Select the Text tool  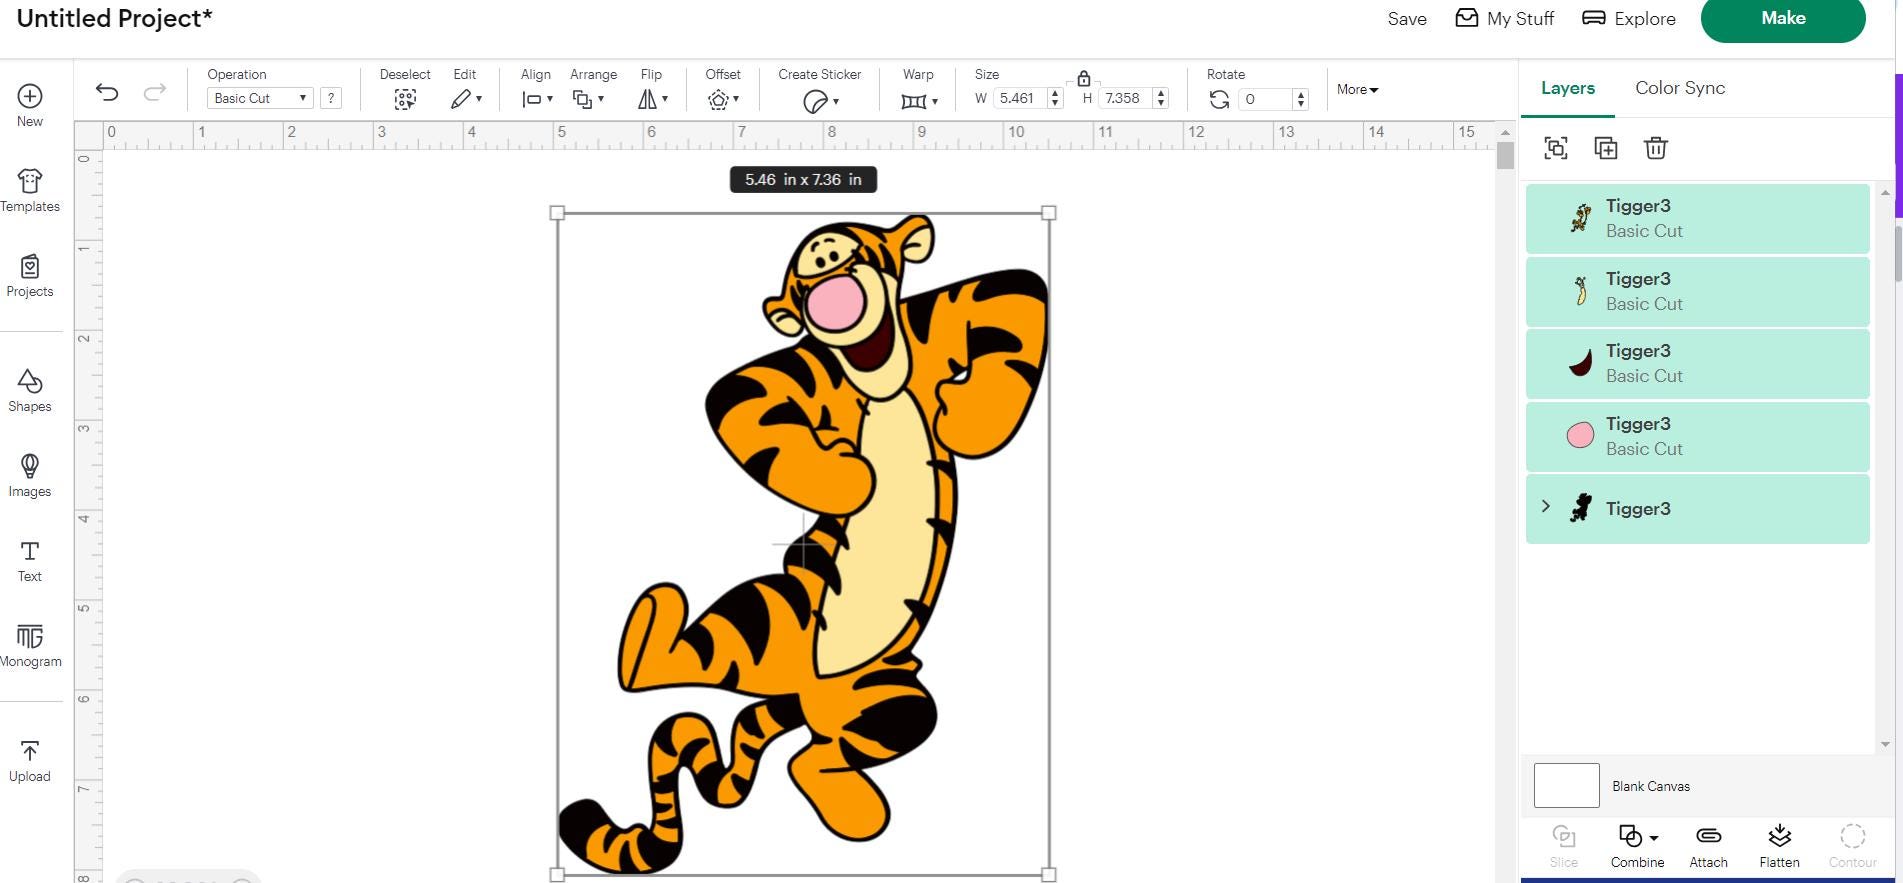click(x=30, y=561)
